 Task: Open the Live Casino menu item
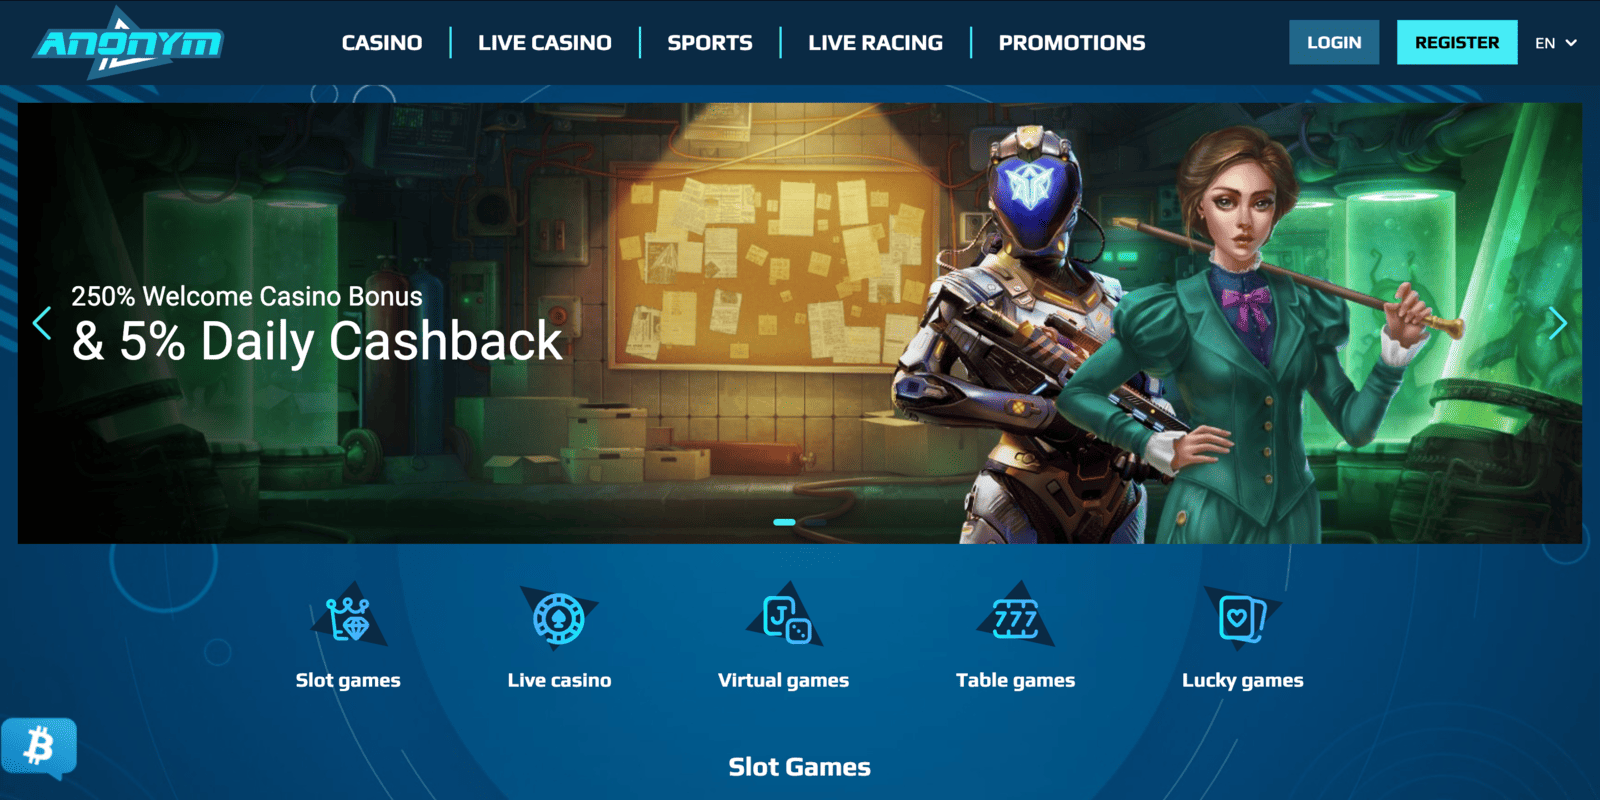point(545,43)
